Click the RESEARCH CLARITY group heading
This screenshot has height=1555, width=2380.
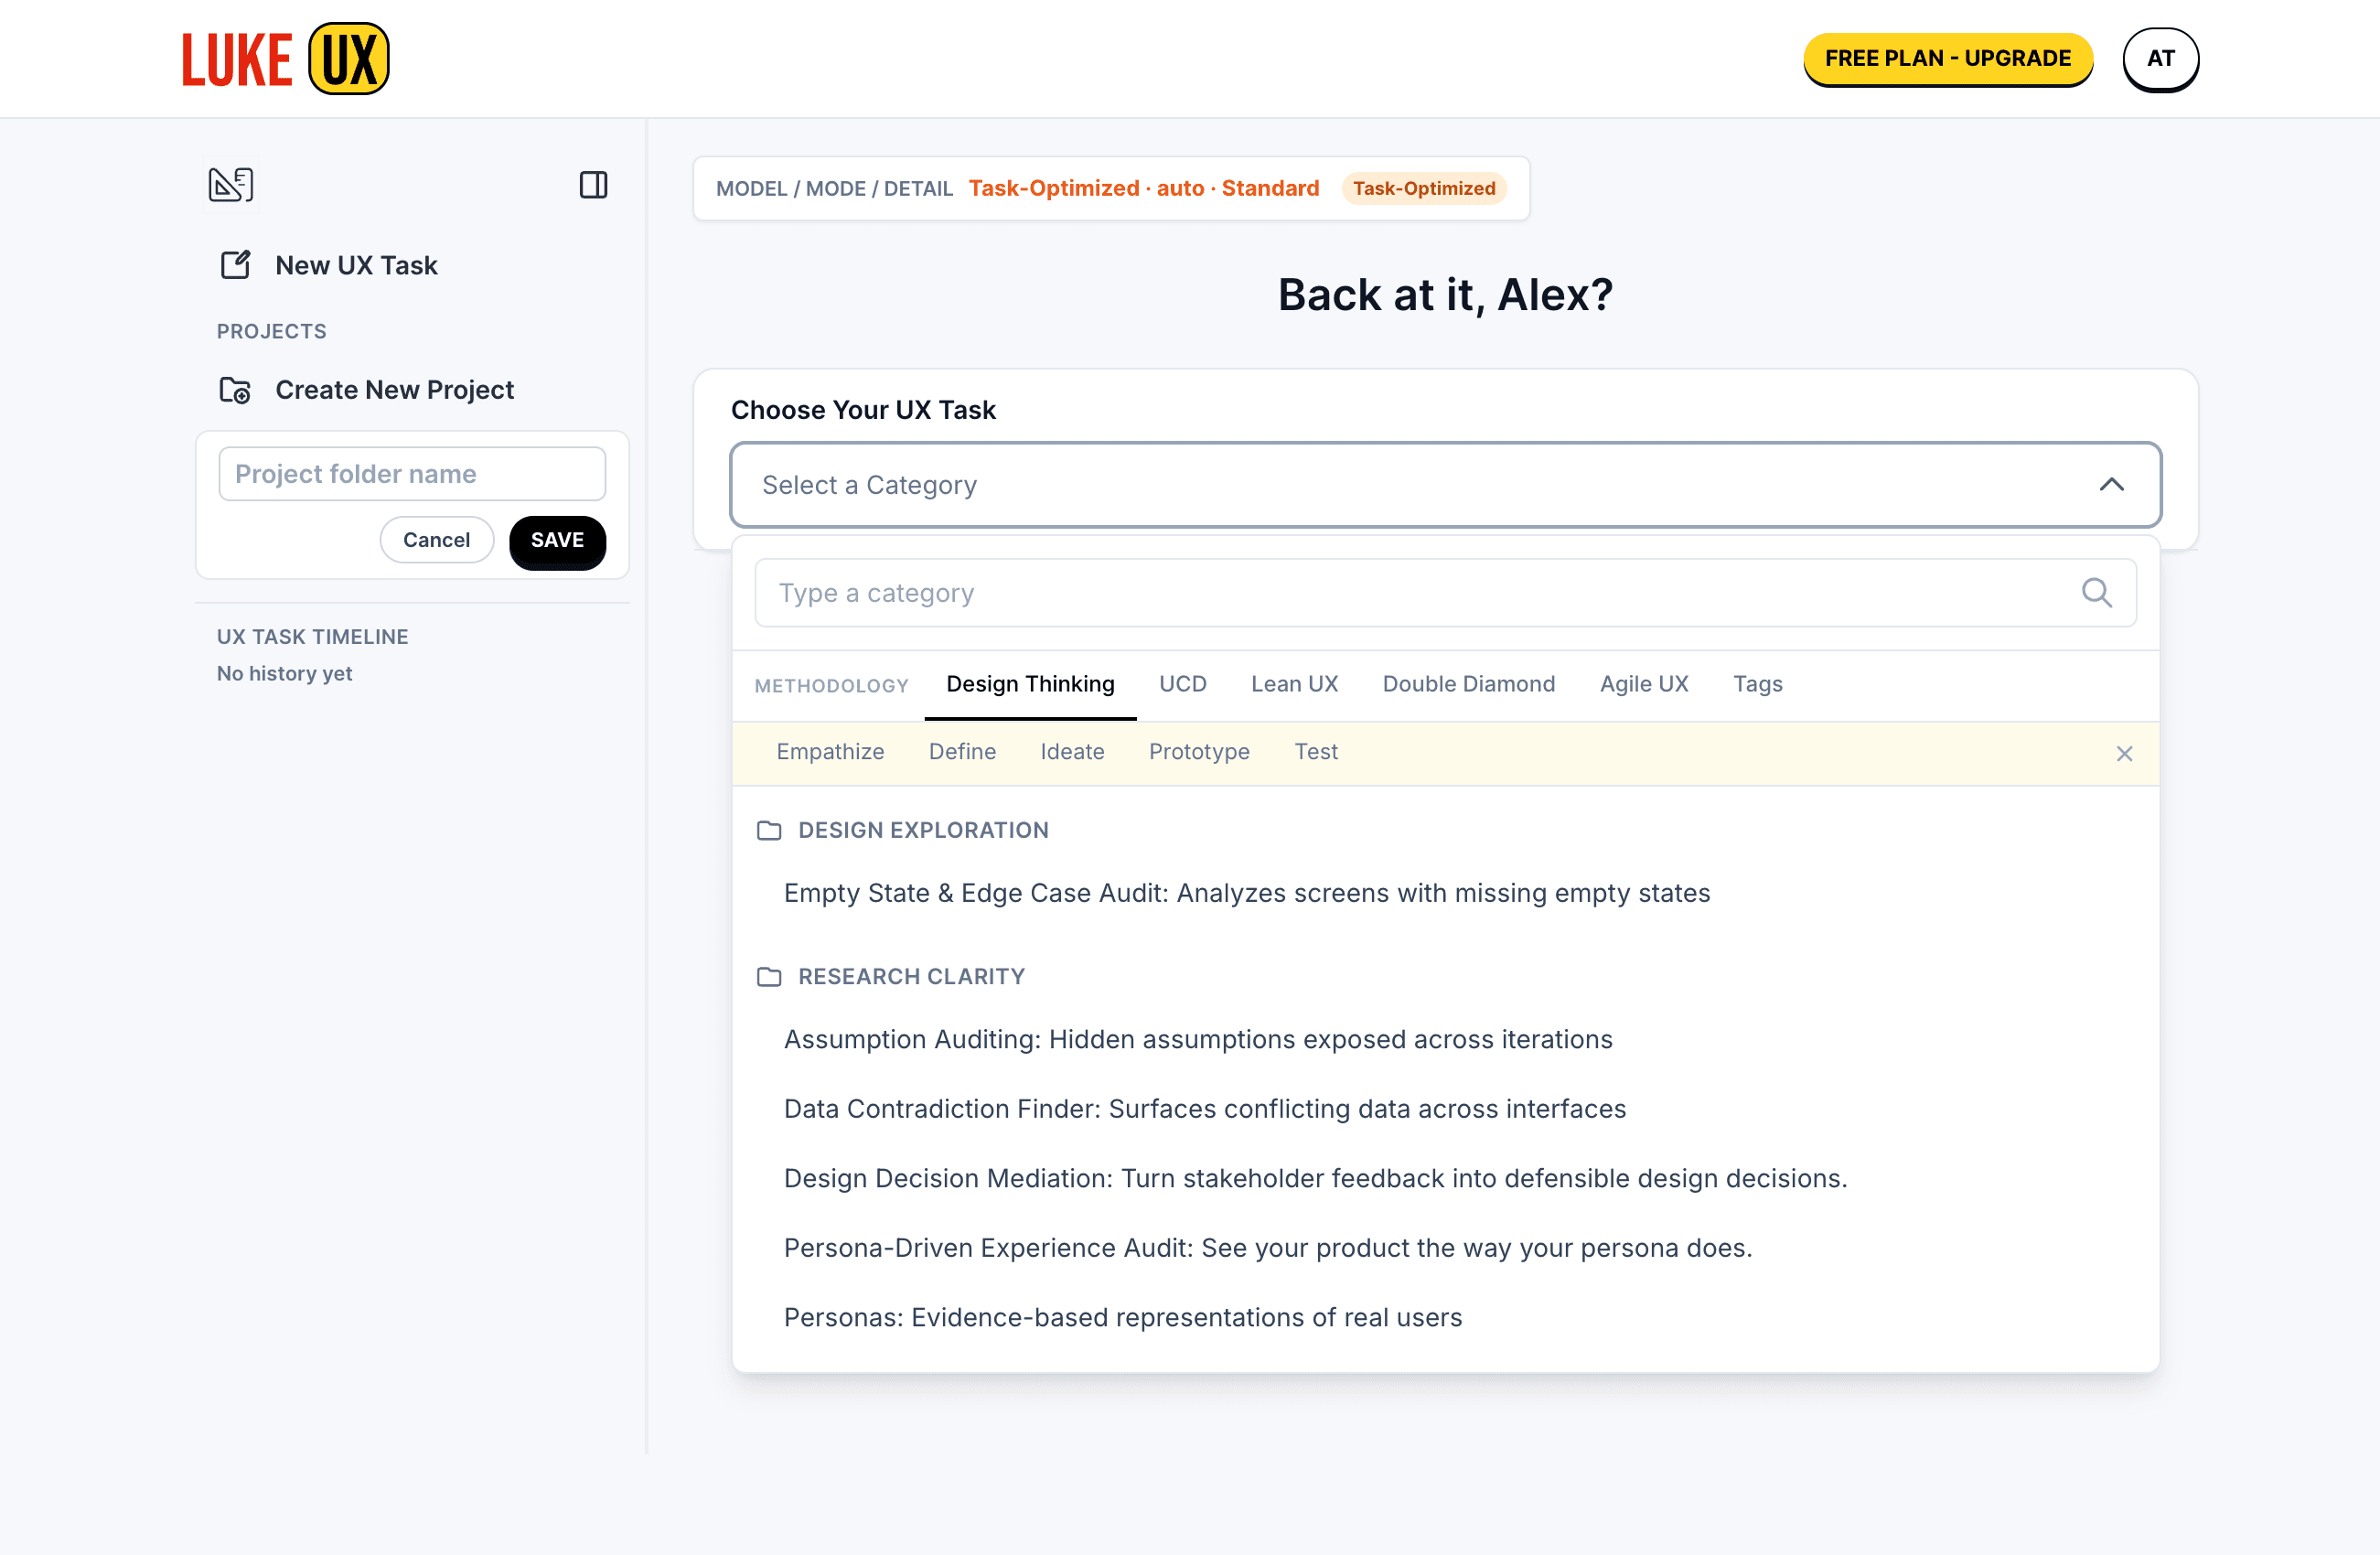point(911,976)
